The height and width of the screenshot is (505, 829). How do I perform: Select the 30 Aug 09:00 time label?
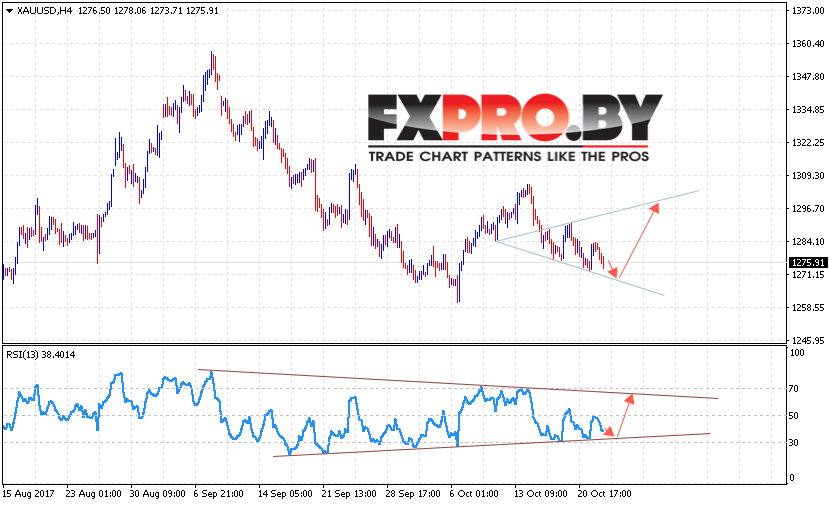click(158, 493)
